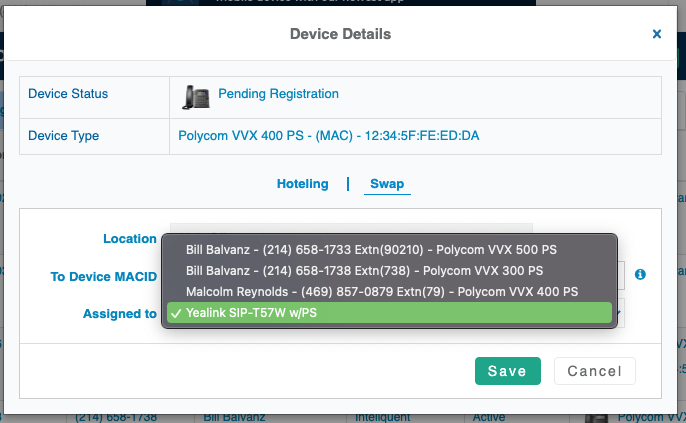Click the To Device MACID label
This screenshot has width=686, height=423.
coord(103,276)
